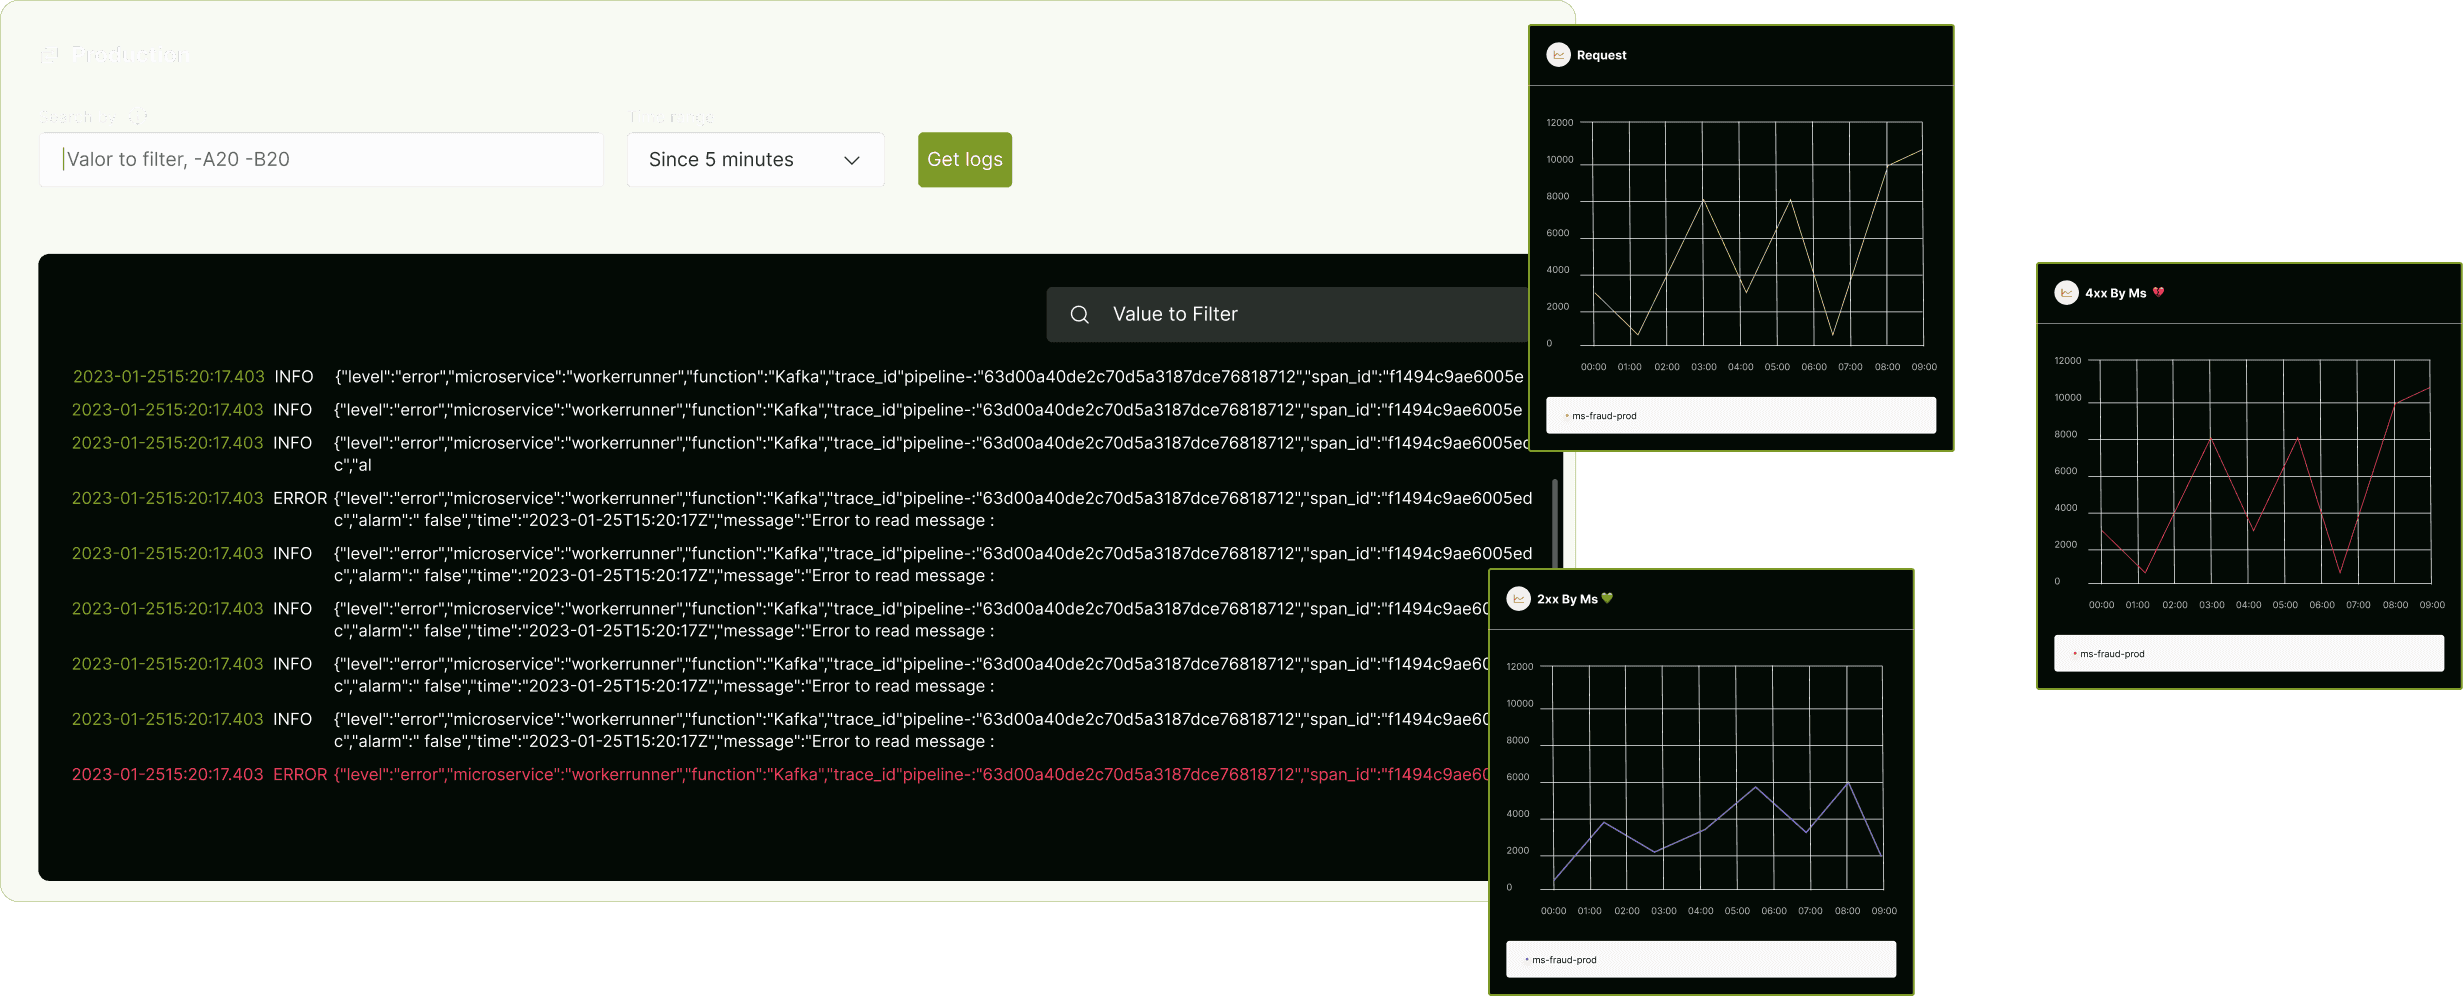
Task: Click the chevron in the Time range selector
Action: click(x=851, y=160)
